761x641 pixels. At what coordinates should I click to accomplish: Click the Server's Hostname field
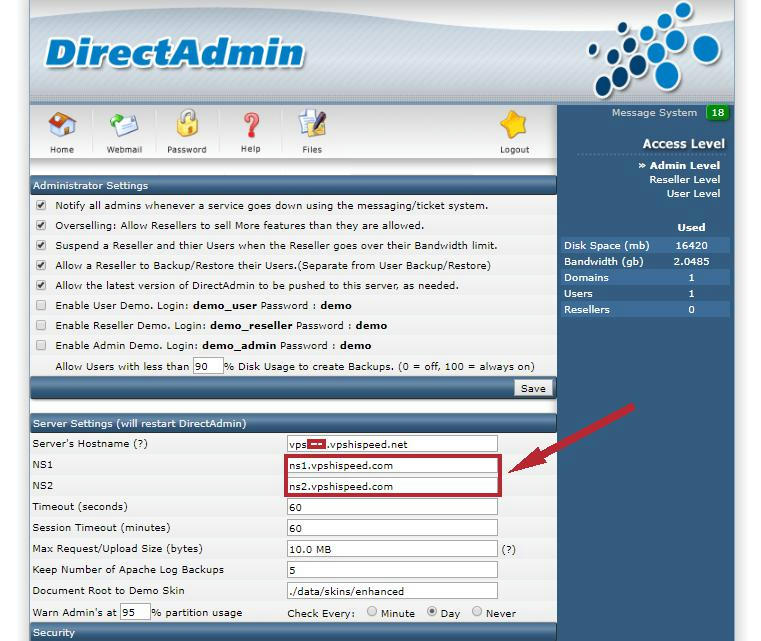pos(392,444)
